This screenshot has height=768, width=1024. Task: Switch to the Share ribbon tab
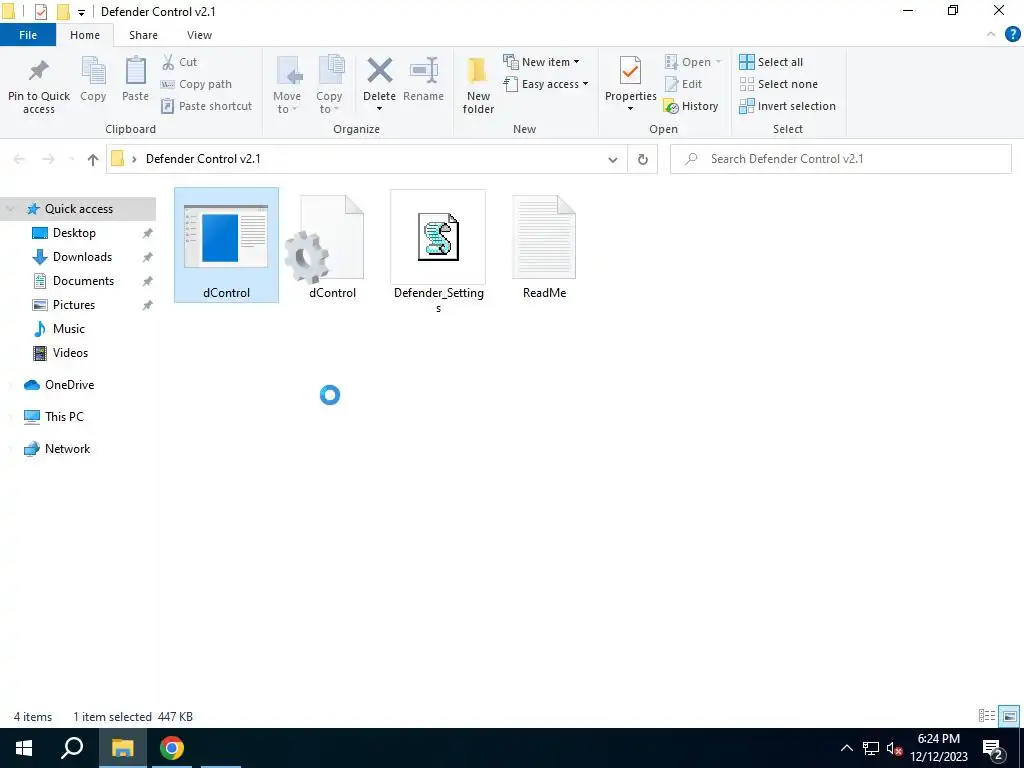(143, 35)
